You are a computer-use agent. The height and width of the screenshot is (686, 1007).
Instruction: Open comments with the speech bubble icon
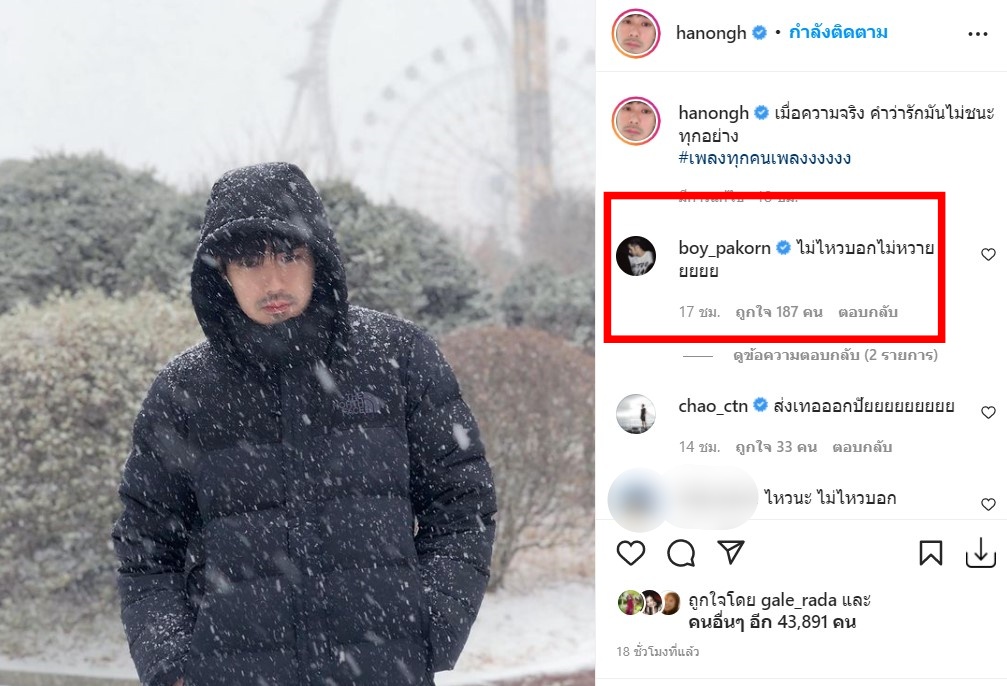[x=681, y=552]
